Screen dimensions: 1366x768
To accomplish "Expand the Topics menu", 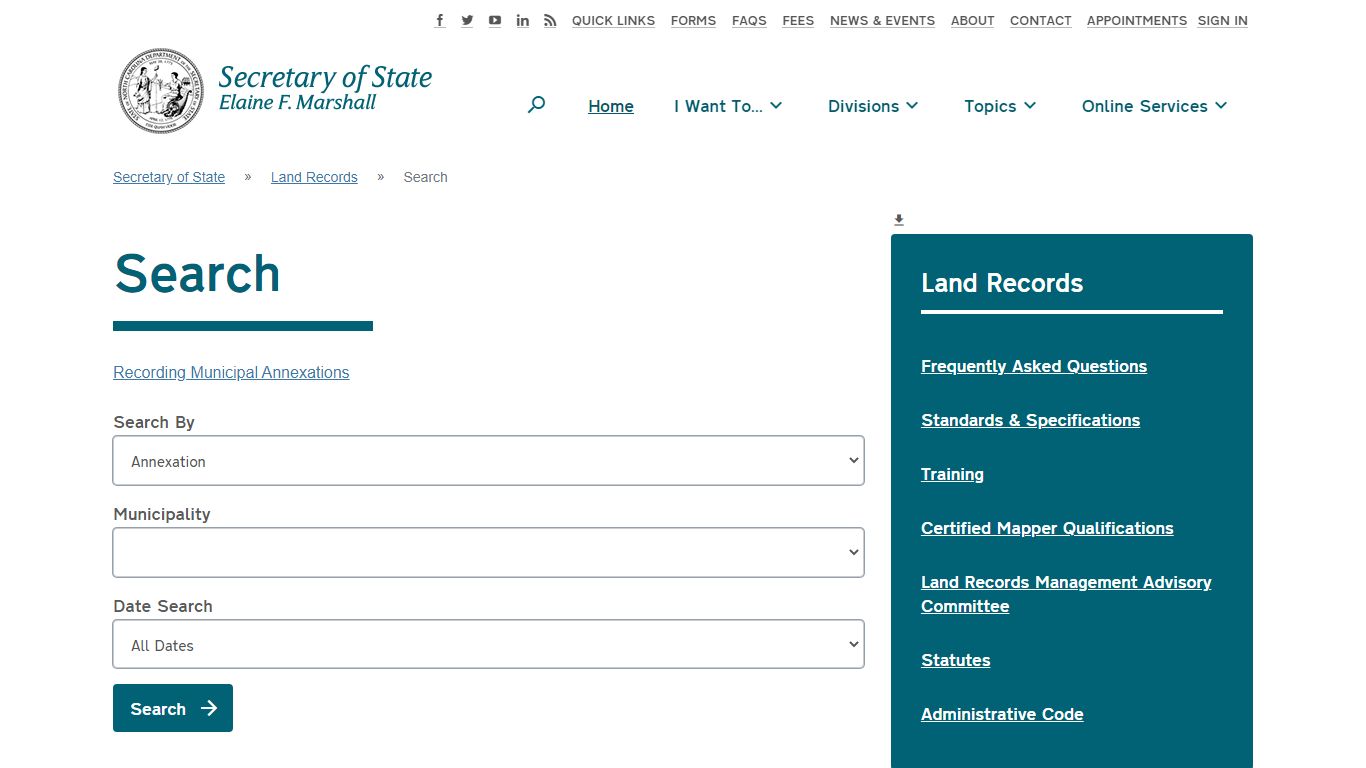I will (1000, 106).
